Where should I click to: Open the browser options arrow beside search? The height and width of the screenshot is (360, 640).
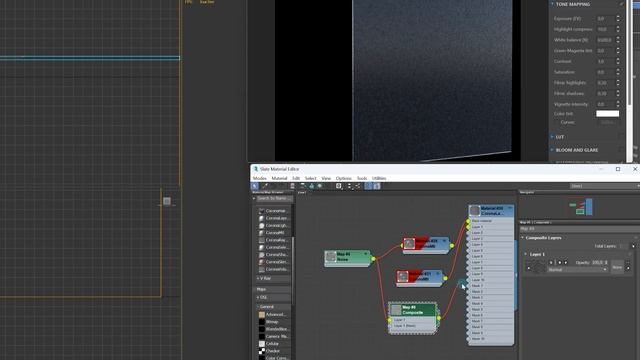[x=254, y=198]
